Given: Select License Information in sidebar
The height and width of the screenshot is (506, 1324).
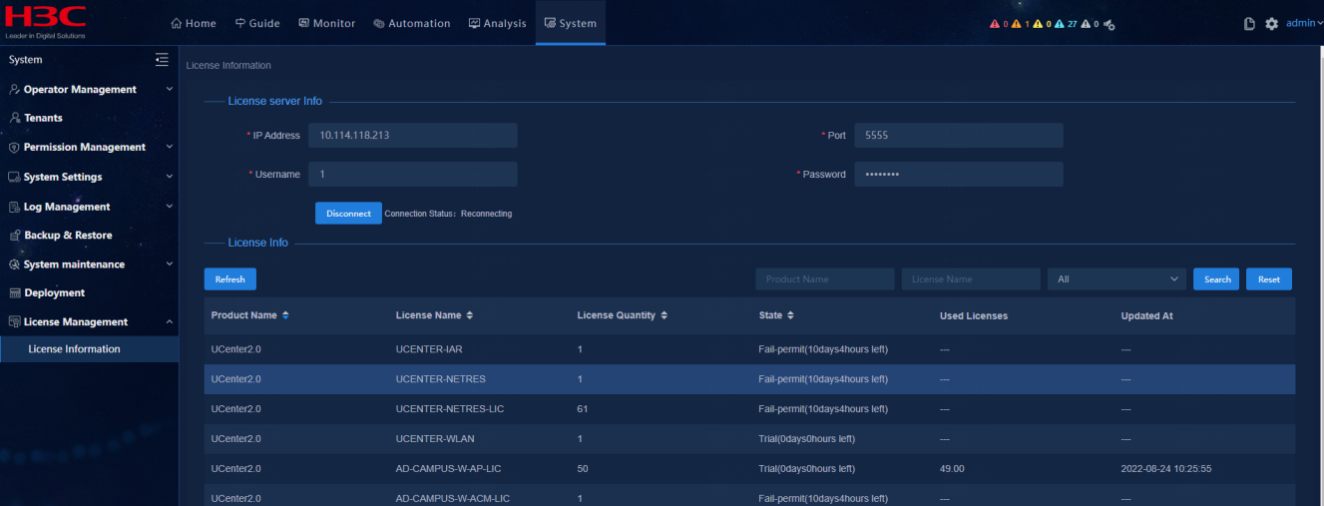Looking at the screenshot, I should (89, 349).
